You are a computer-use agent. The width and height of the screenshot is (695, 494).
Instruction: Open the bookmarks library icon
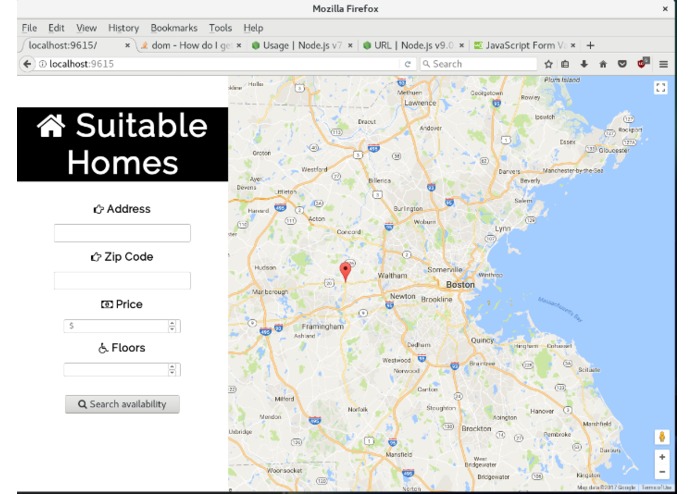[565, 64]
